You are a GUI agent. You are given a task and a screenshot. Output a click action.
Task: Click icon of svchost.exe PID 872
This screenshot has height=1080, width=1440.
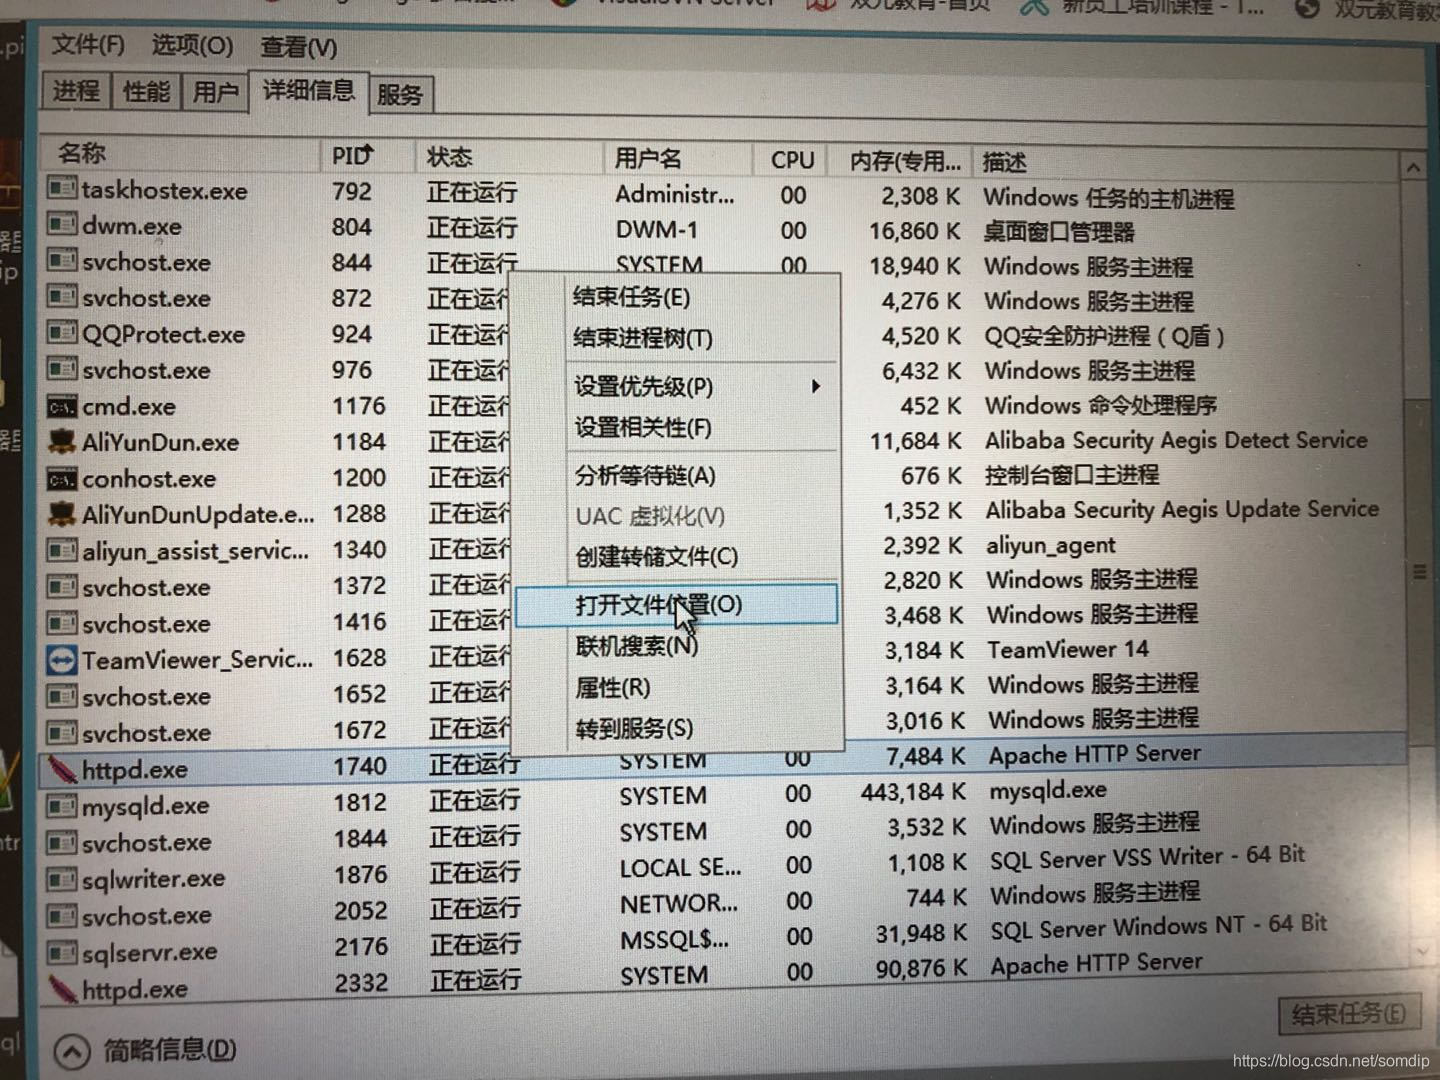point(62,296)
